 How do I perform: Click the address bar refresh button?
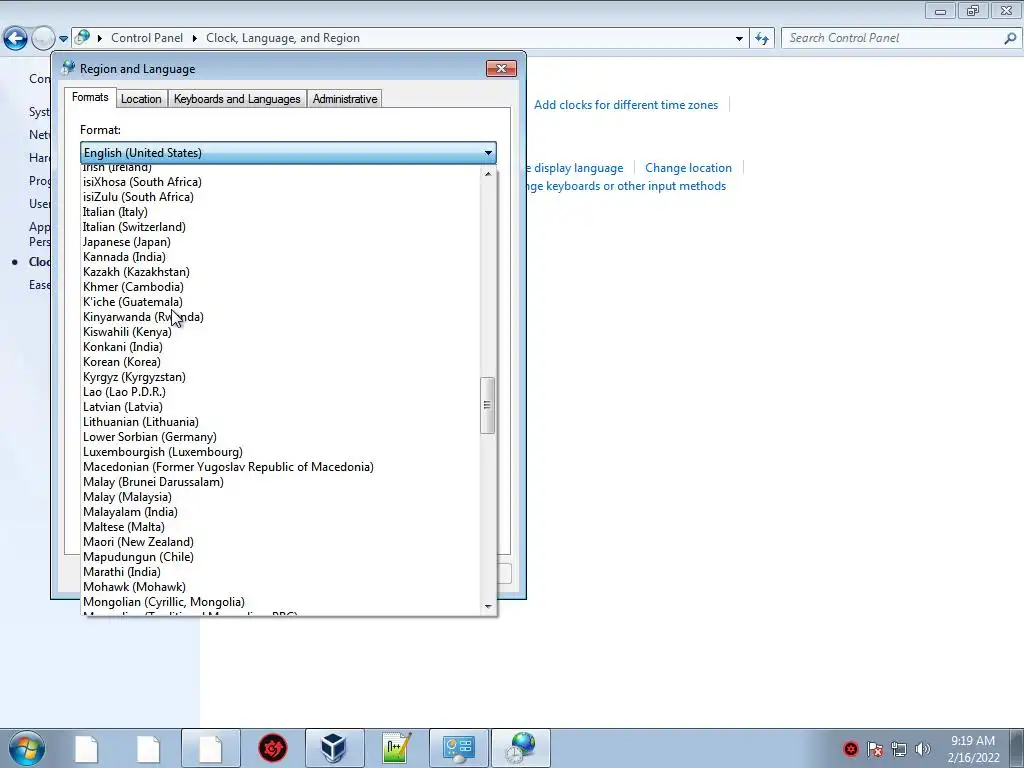(762, 38)
